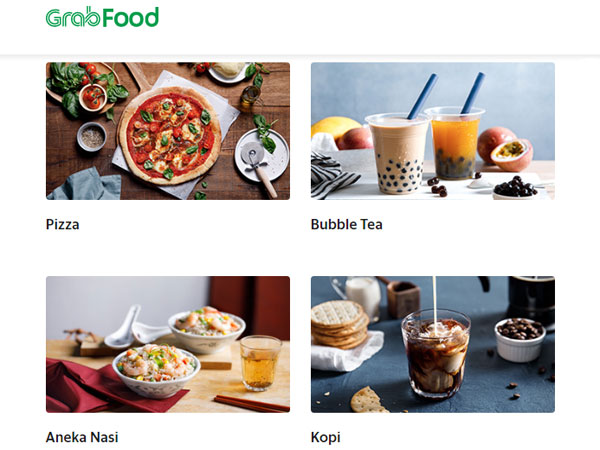This screenshot has height=450, width=600.
Task: Open the Kopi category image
Action: click(433, 344)
